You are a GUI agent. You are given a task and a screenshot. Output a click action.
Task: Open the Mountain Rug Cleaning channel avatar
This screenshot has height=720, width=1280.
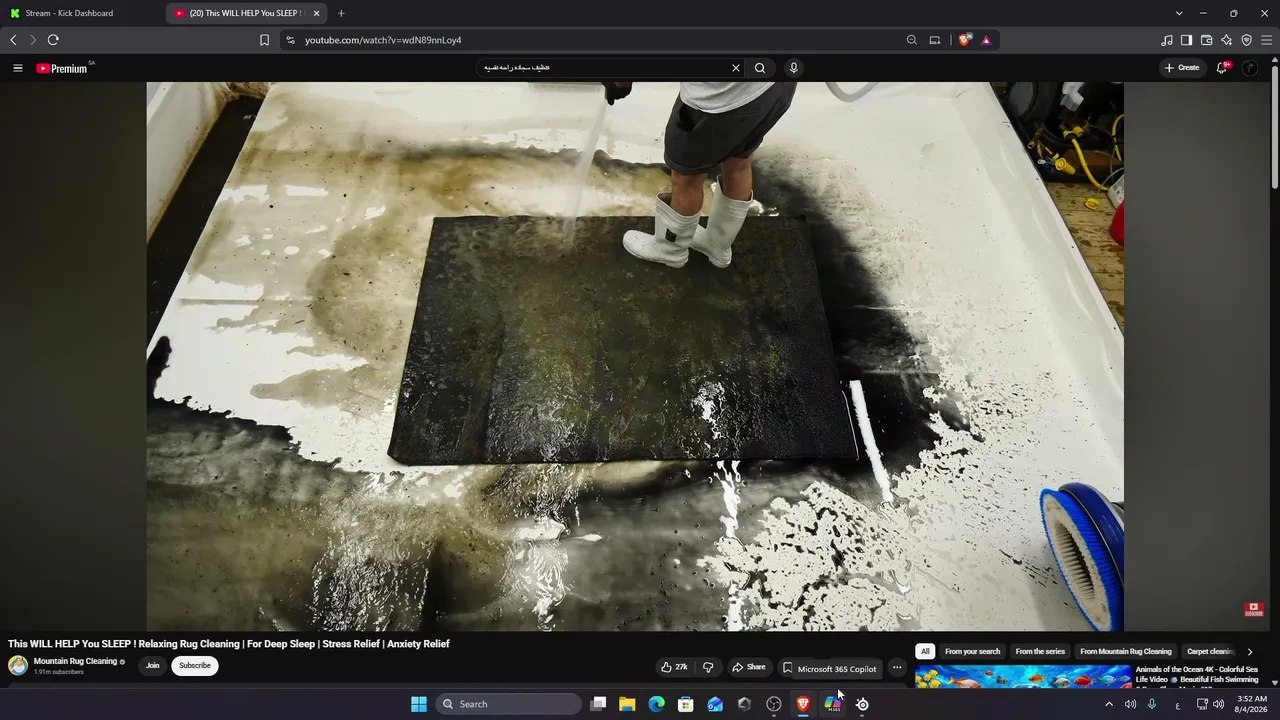point(18,666)
